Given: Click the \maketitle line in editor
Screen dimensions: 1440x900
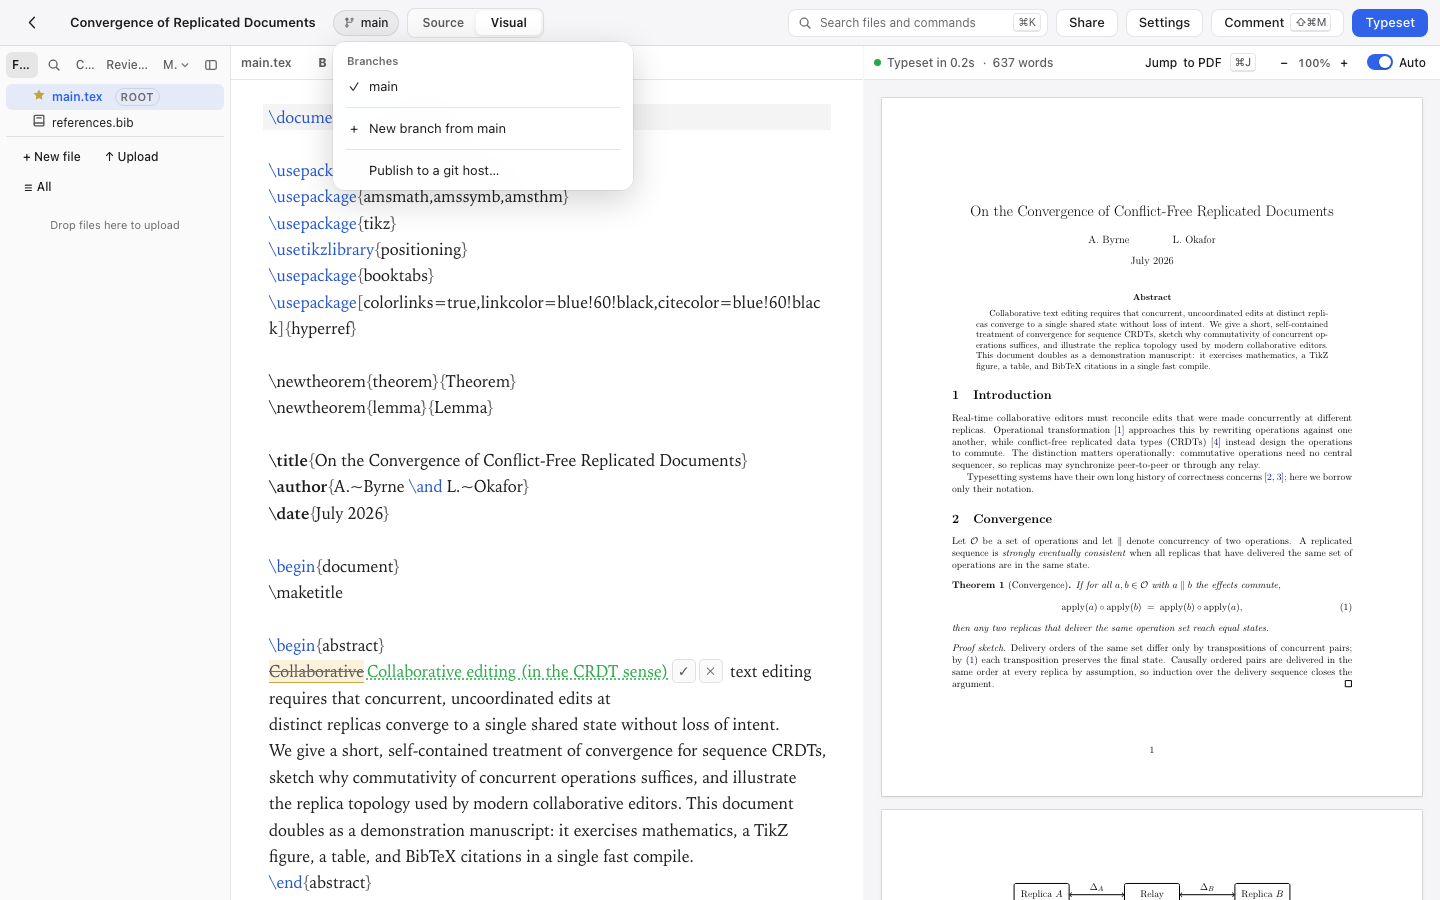Looking at the screenshot, I should click(306, 592).
